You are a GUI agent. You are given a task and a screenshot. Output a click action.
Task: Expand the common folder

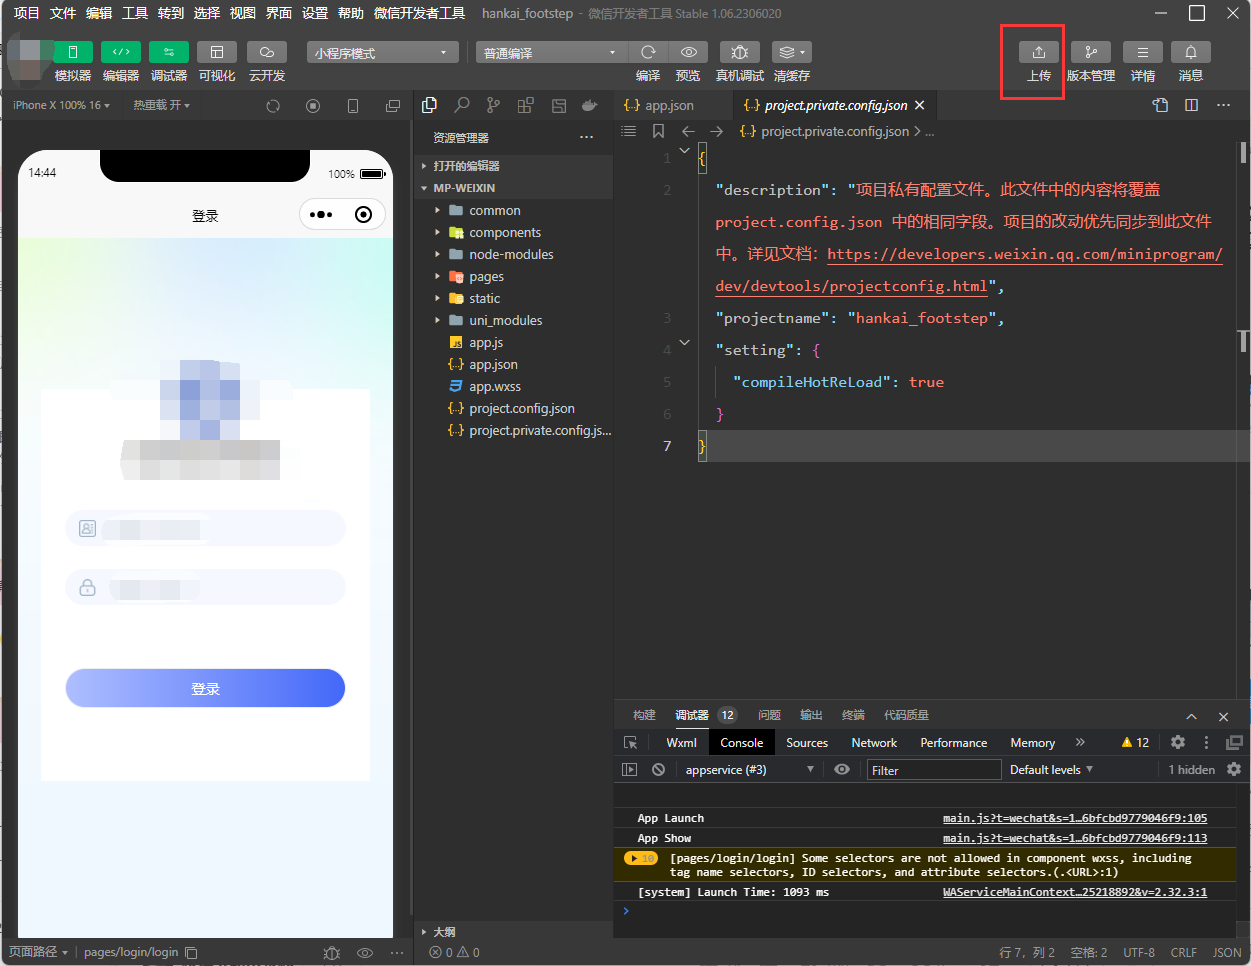point(513,210)
